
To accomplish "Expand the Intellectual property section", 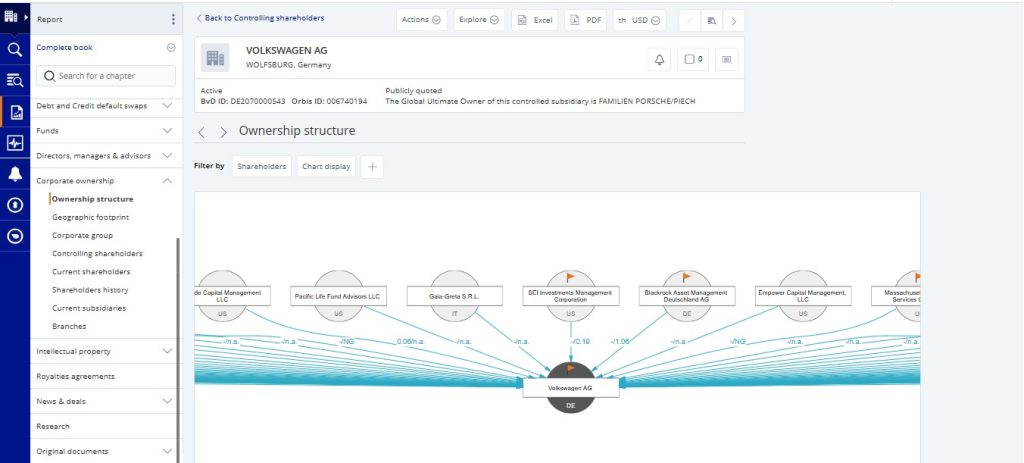I will click(x=168, y=351).
